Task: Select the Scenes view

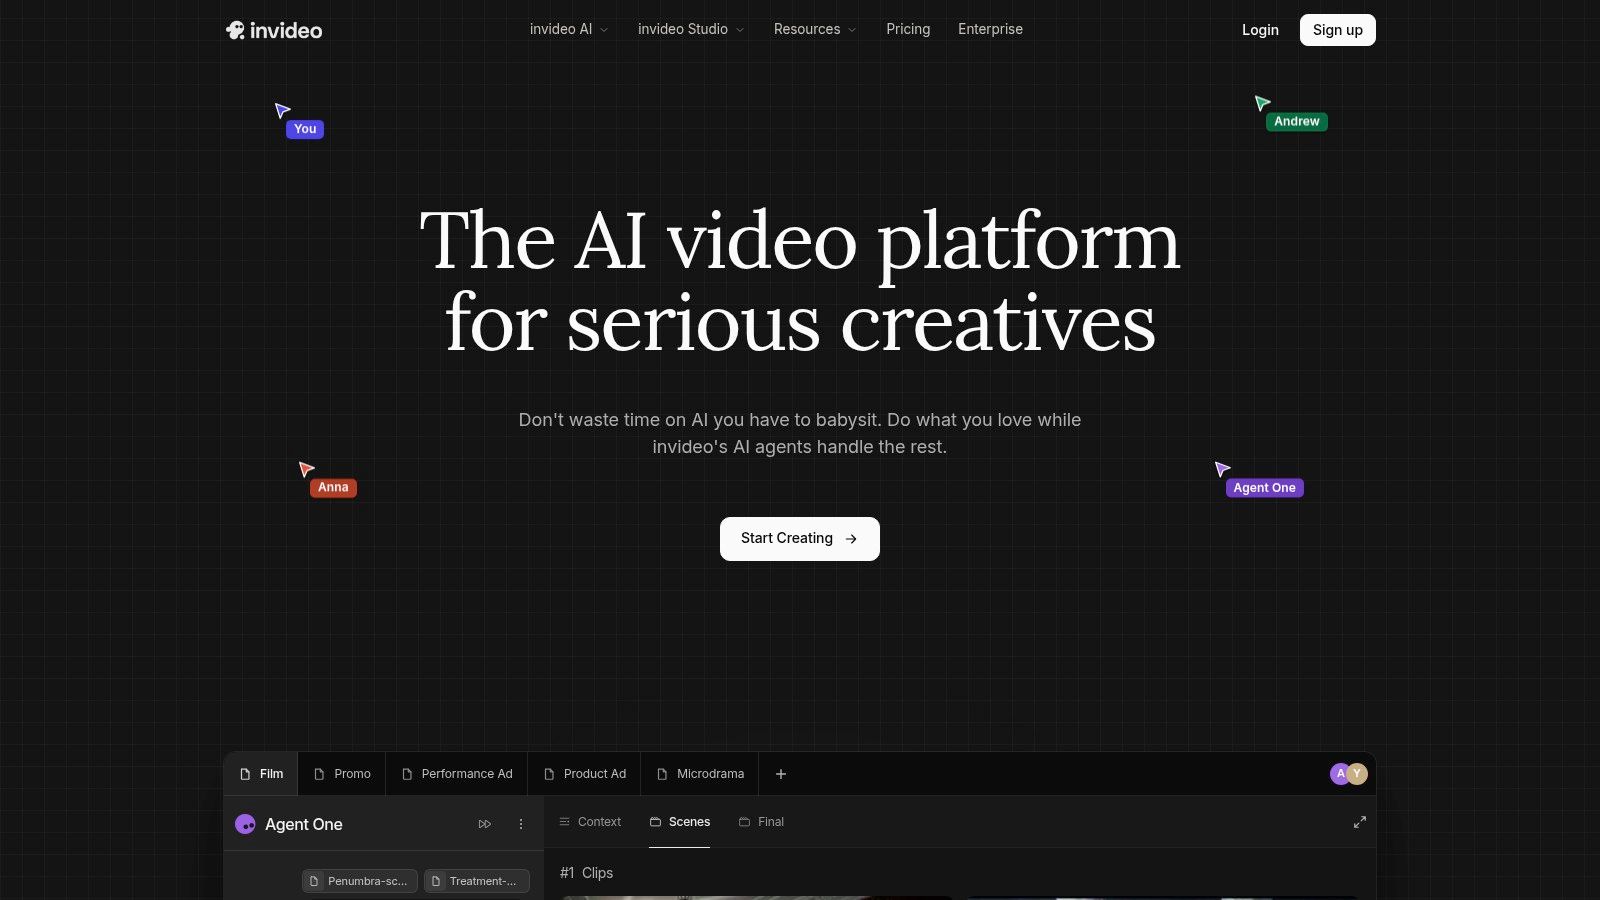Action: point(680,822)
